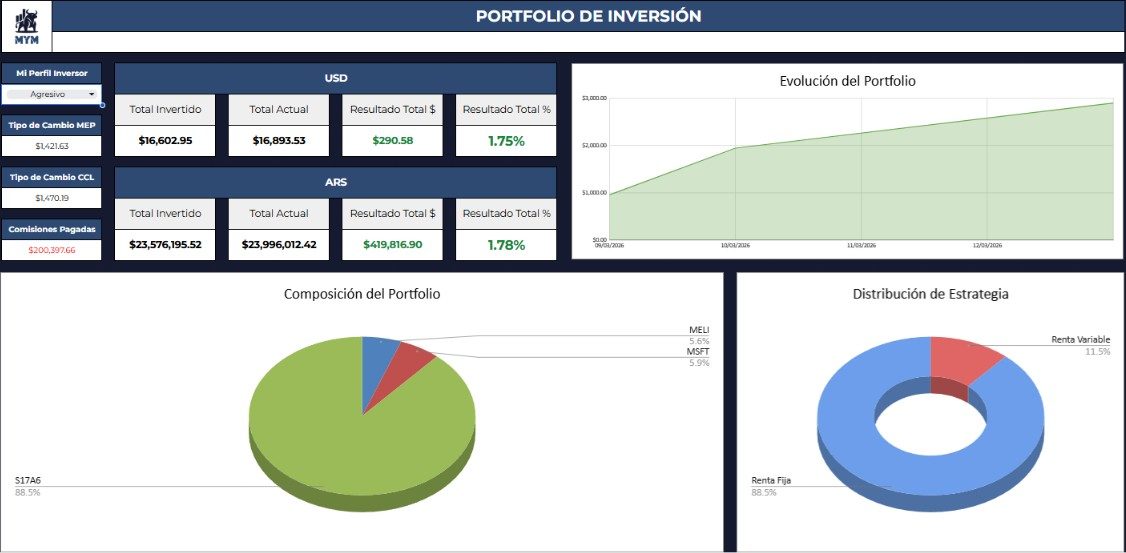Click the MSFT pie label

(x=699, y=351)
